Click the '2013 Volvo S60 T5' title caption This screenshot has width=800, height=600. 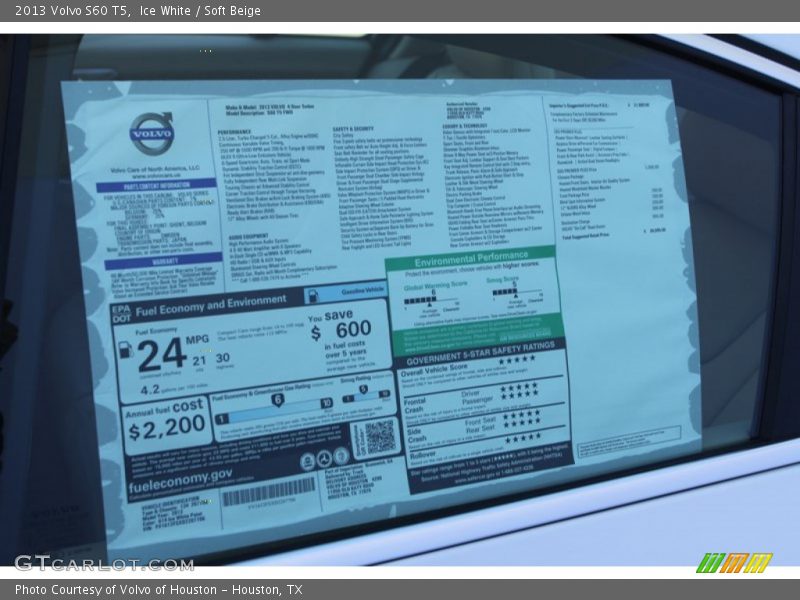click(71, 11)
